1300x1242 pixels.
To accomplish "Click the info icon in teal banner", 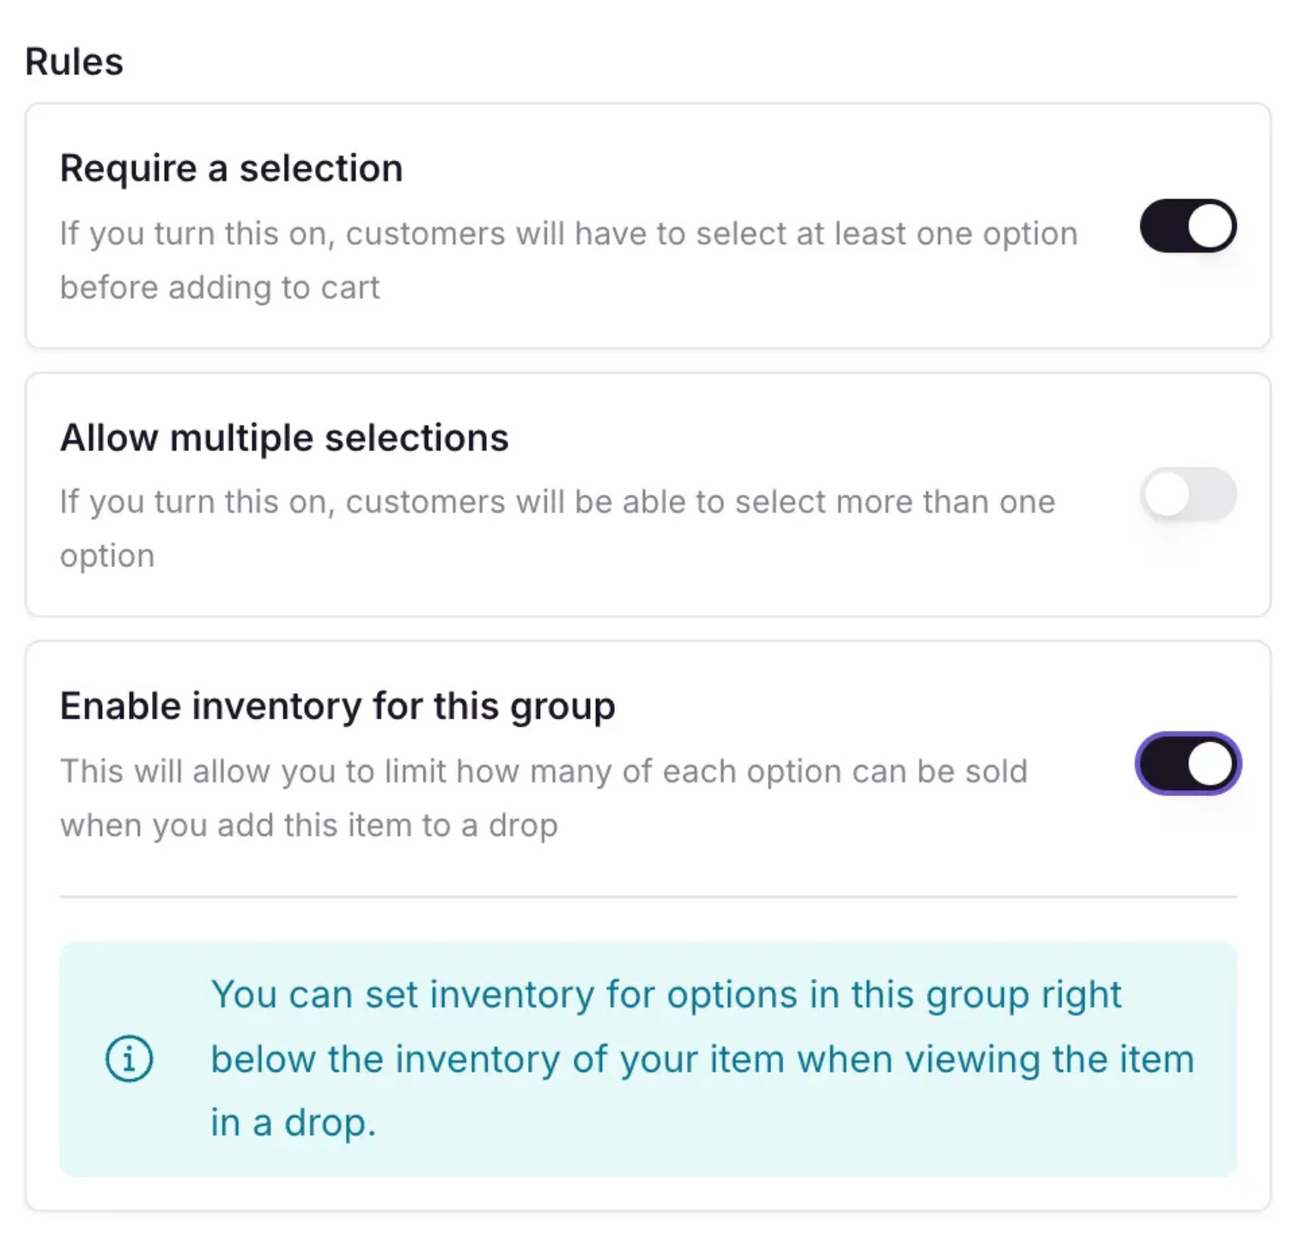I will click(x=129, y=1059).
